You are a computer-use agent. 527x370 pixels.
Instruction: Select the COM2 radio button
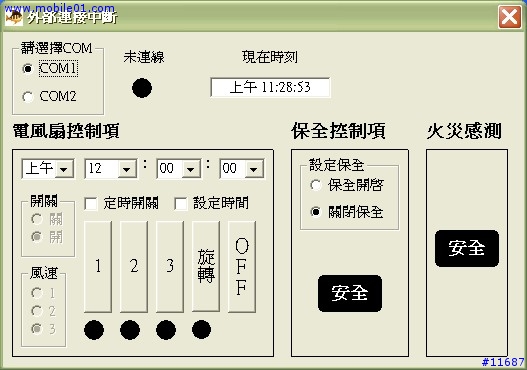[x=28, y=97]
